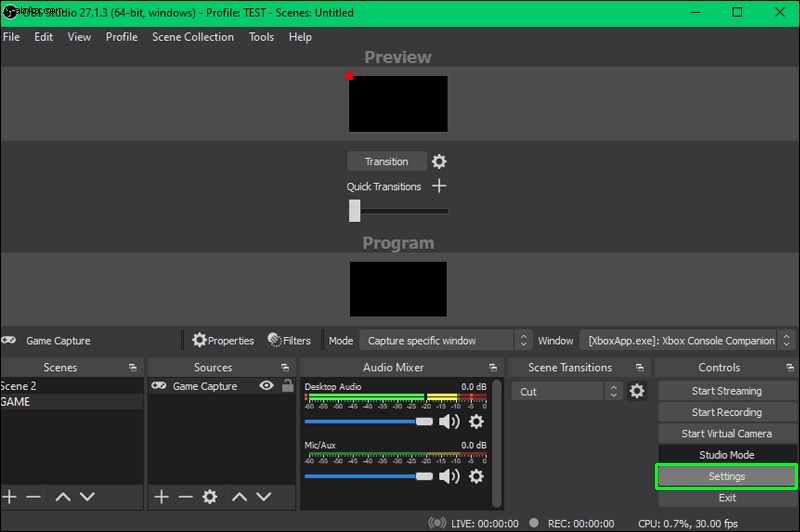
Task: Open source properties gear in Sources panel
Action: pyautogui.click(x=210, y=496)
